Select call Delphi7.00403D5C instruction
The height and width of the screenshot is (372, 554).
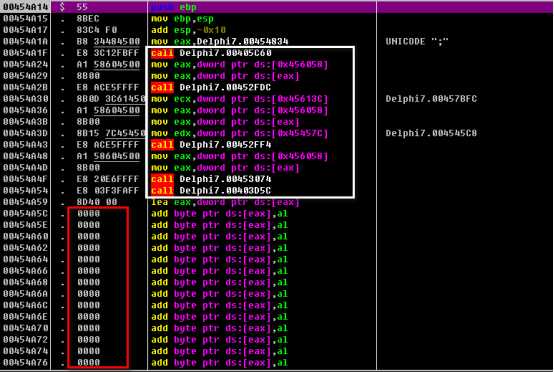[x=211, y=190]
